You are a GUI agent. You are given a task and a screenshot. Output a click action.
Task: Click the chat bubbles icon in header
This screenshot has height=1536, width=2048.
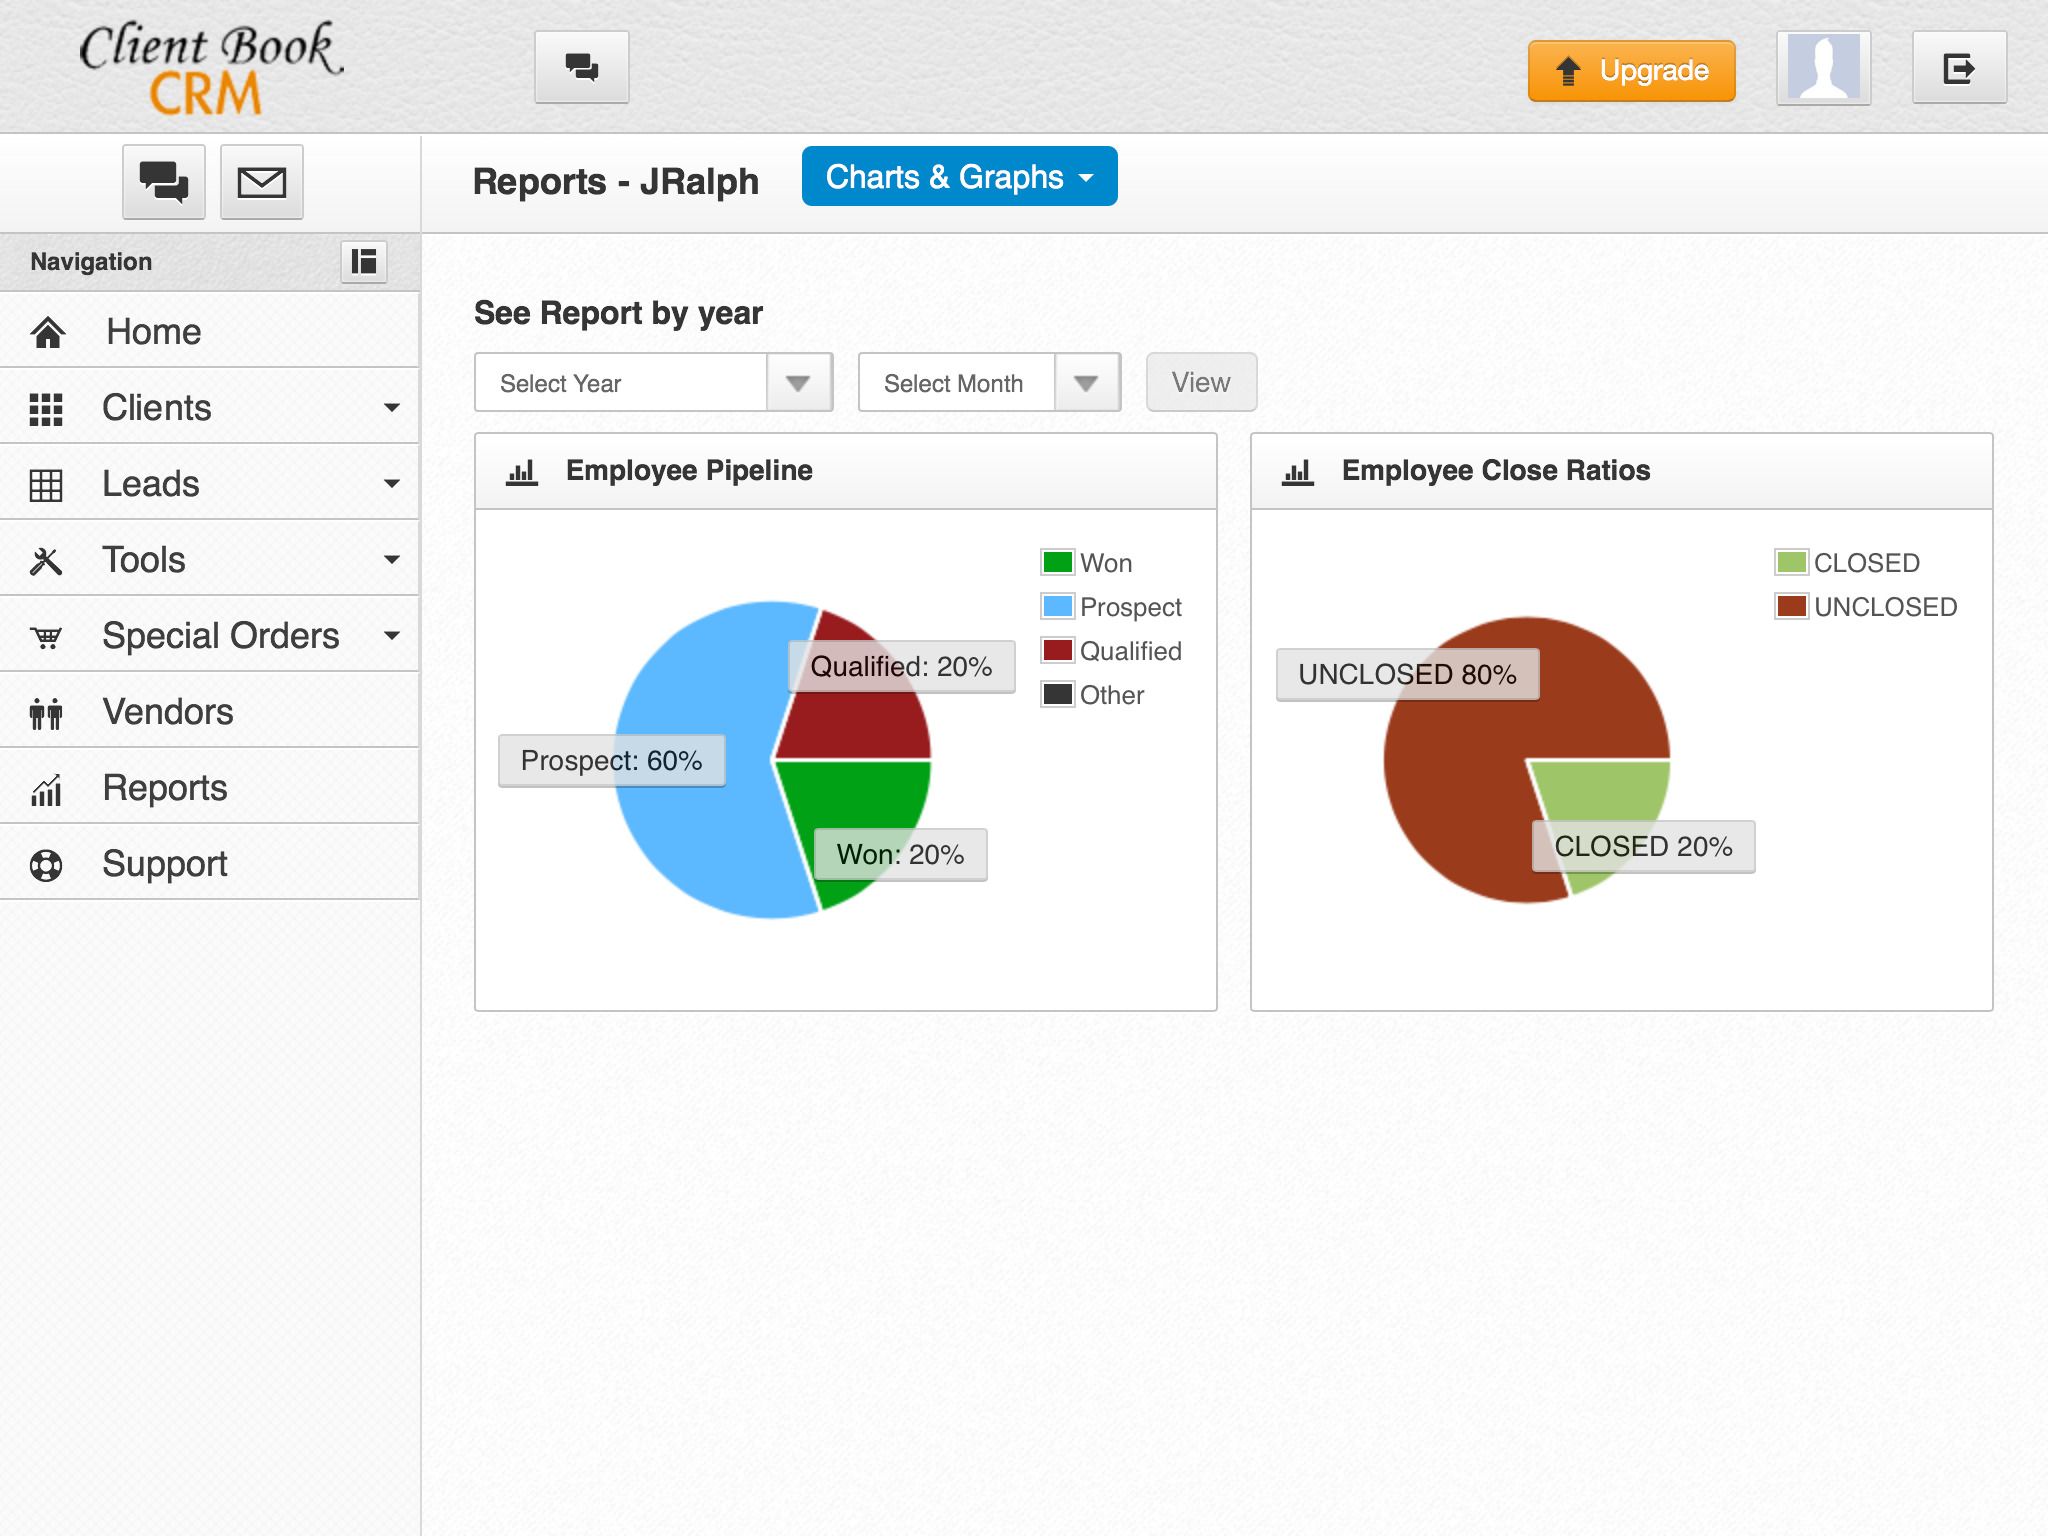(x=581, y=67)
